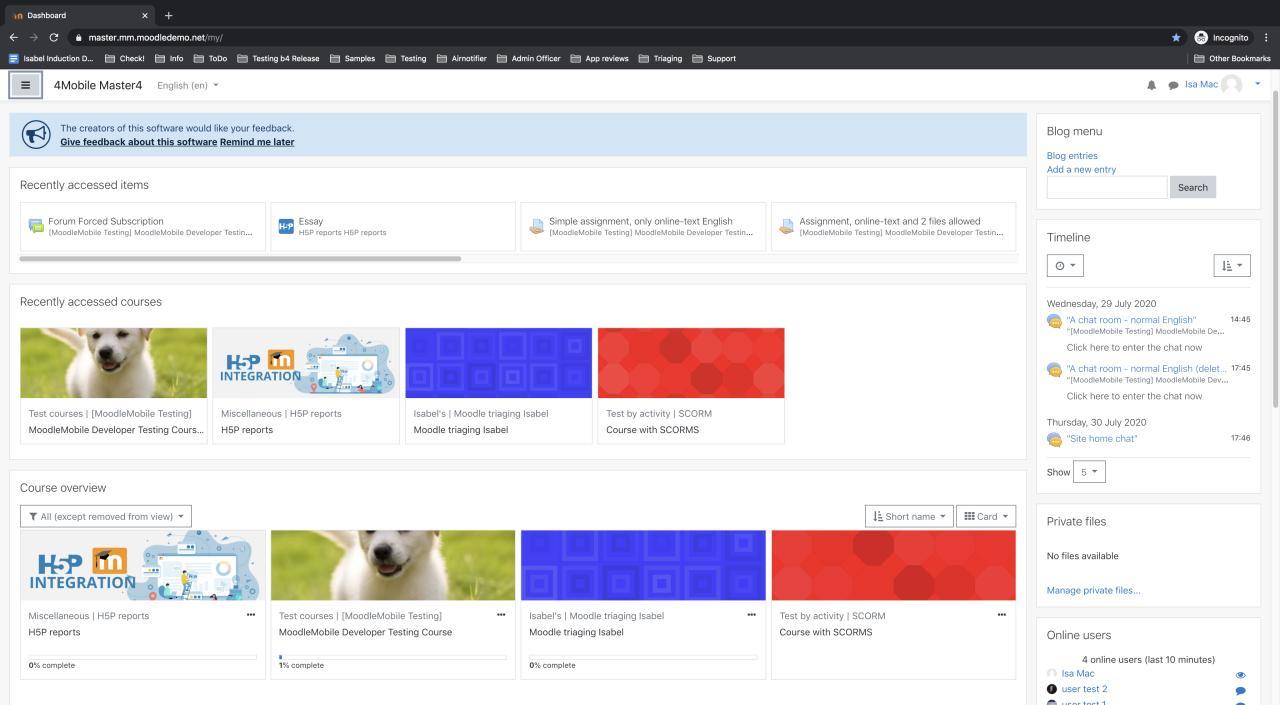Open A chat room - normal English 17:45 link
The image size is (1280, 705).
[1146, 368]
